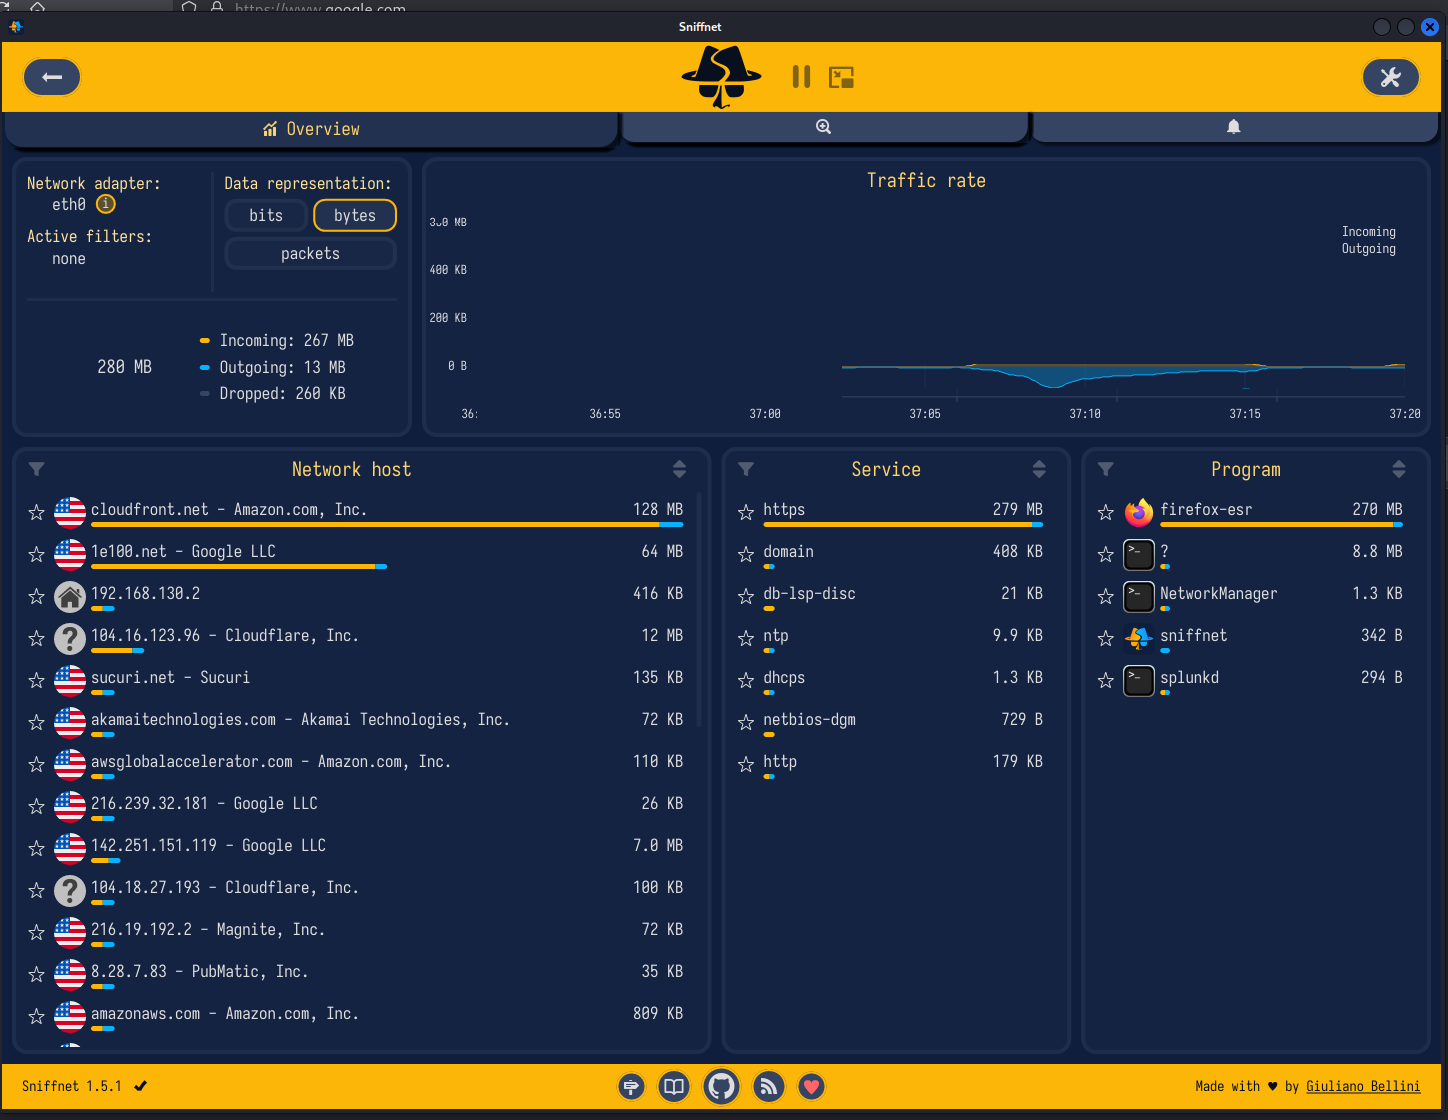Open Service filter funnel
The width and height of the screenshot is (1448, 1120).
pyautogui.click(x=746, y=469)
